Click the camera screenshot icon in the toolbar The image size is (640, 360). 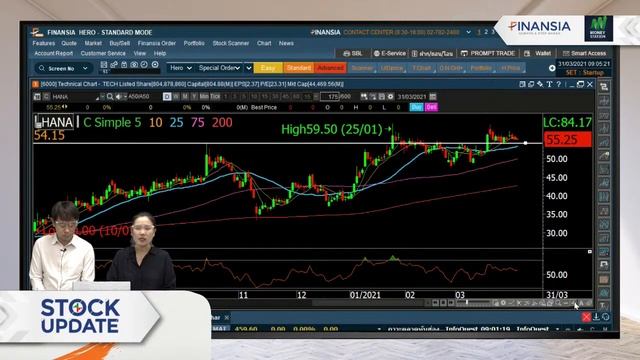(x=134, y=65)
